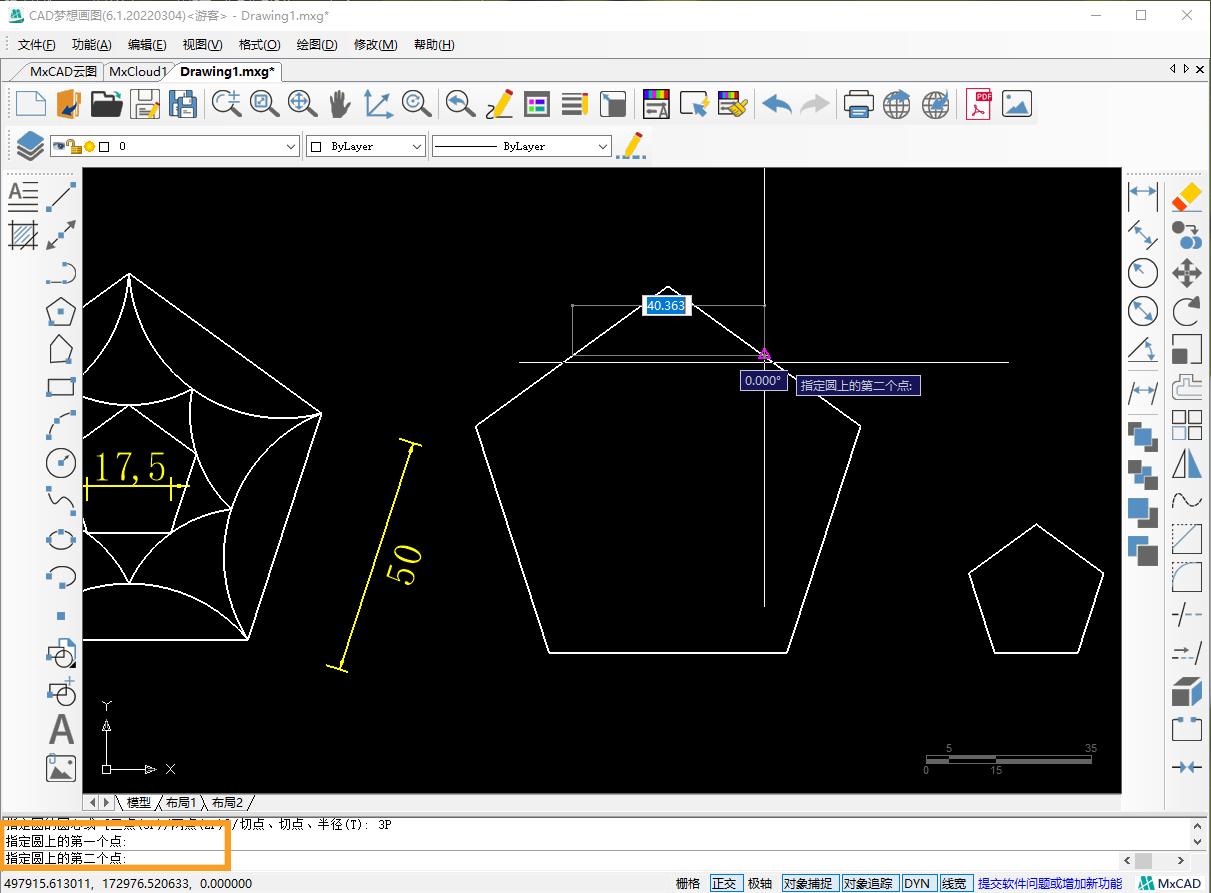Click the Undo arrow button
The width and height of the screenshot is (1211, 893).
pyautogui.click(x=776, y=104)
